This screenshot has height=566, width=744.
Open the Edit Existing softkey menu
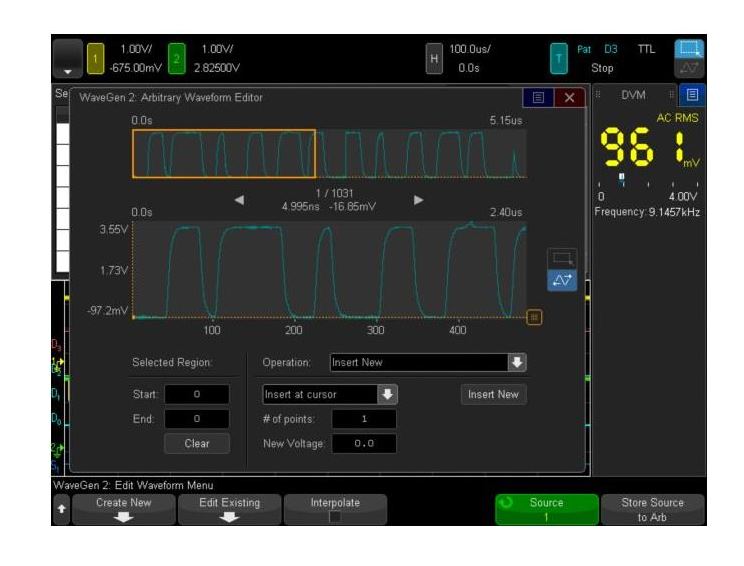(x=229, y=509)
